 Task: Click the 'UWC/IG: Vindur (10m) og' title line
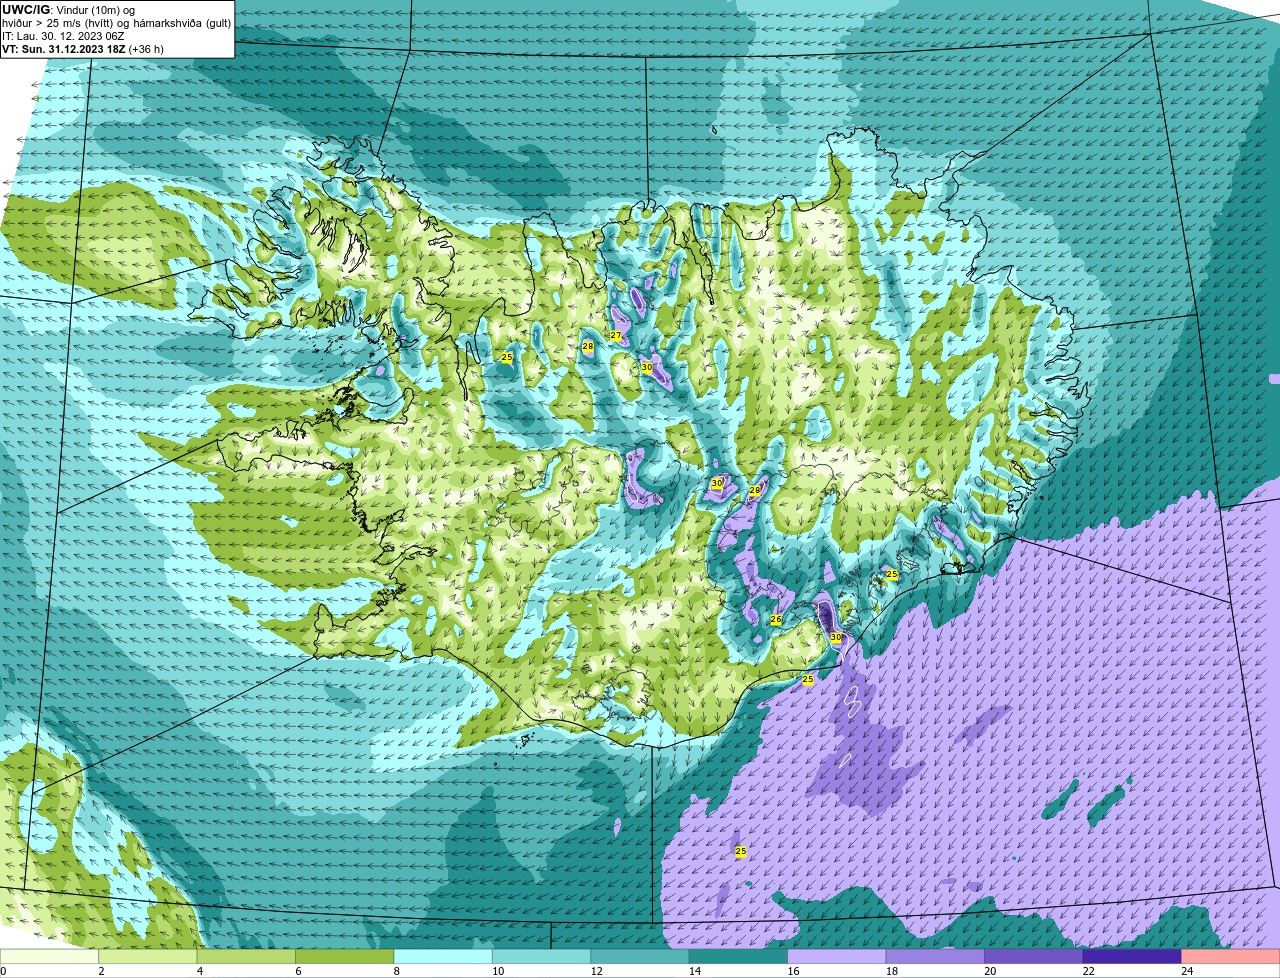[68, 9]
